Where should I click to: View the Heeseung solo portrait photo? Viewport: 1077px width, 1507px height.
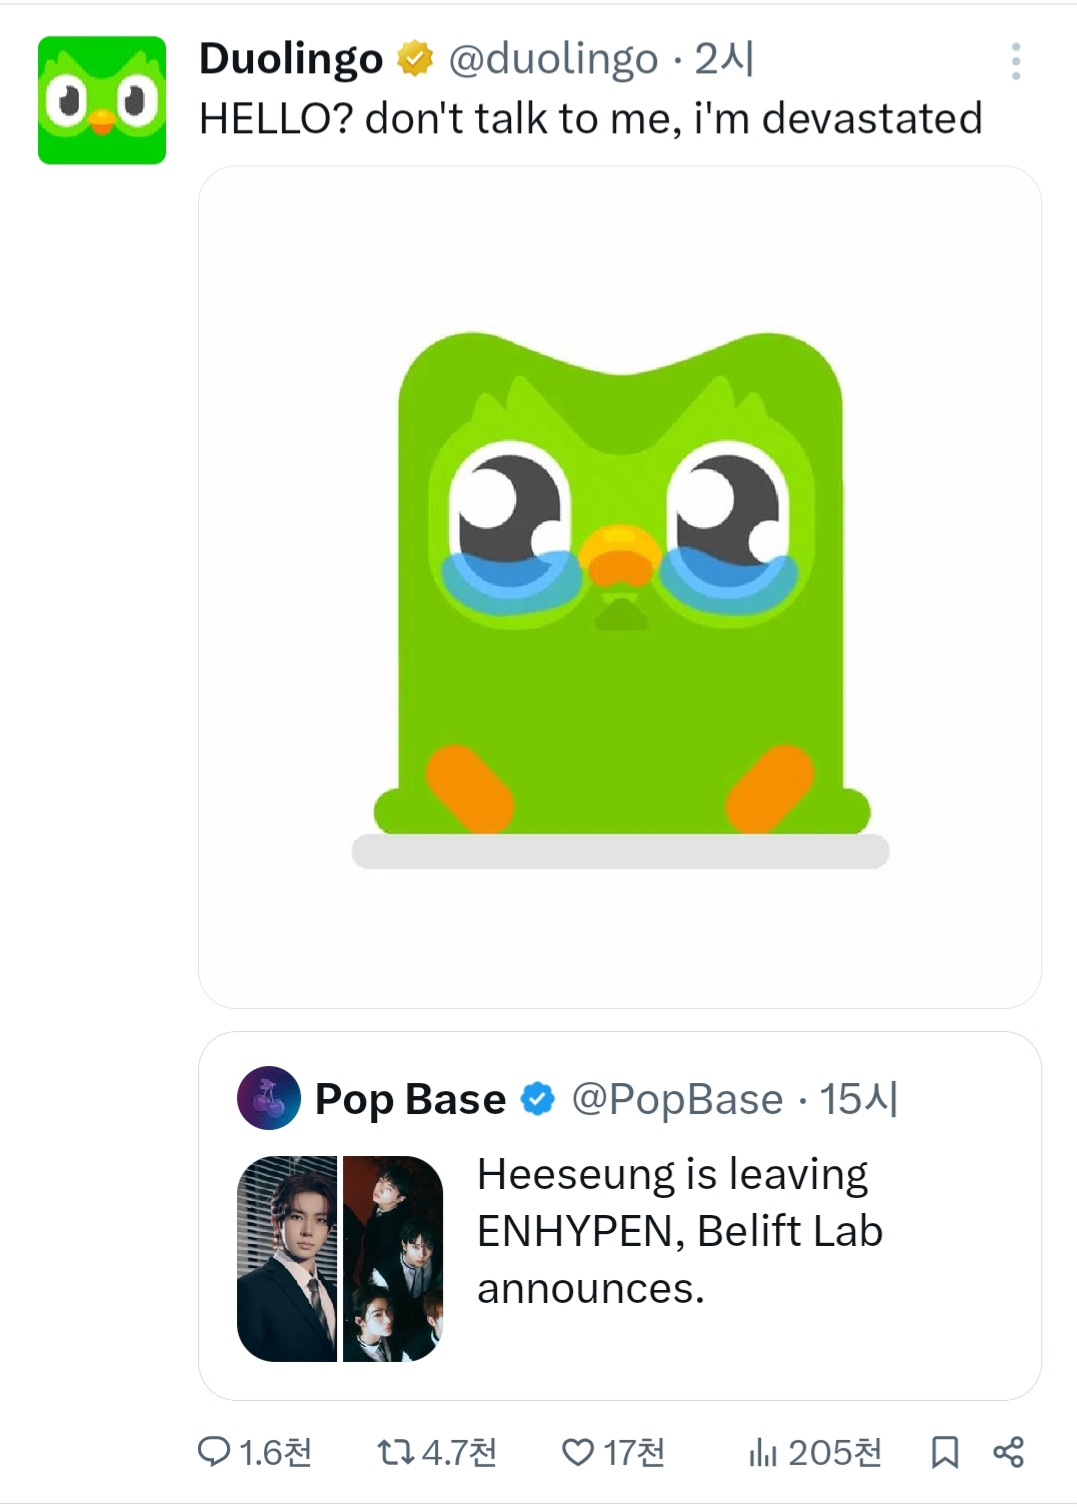pyautogui.click(x=287, y=1258)
